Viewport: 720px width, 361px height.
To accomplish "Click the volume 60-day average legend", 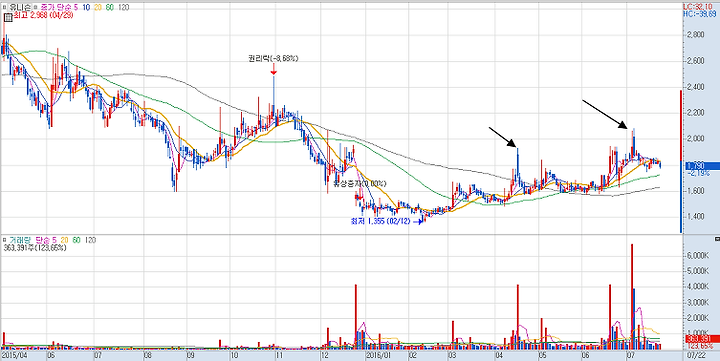I will click(76, 240).
